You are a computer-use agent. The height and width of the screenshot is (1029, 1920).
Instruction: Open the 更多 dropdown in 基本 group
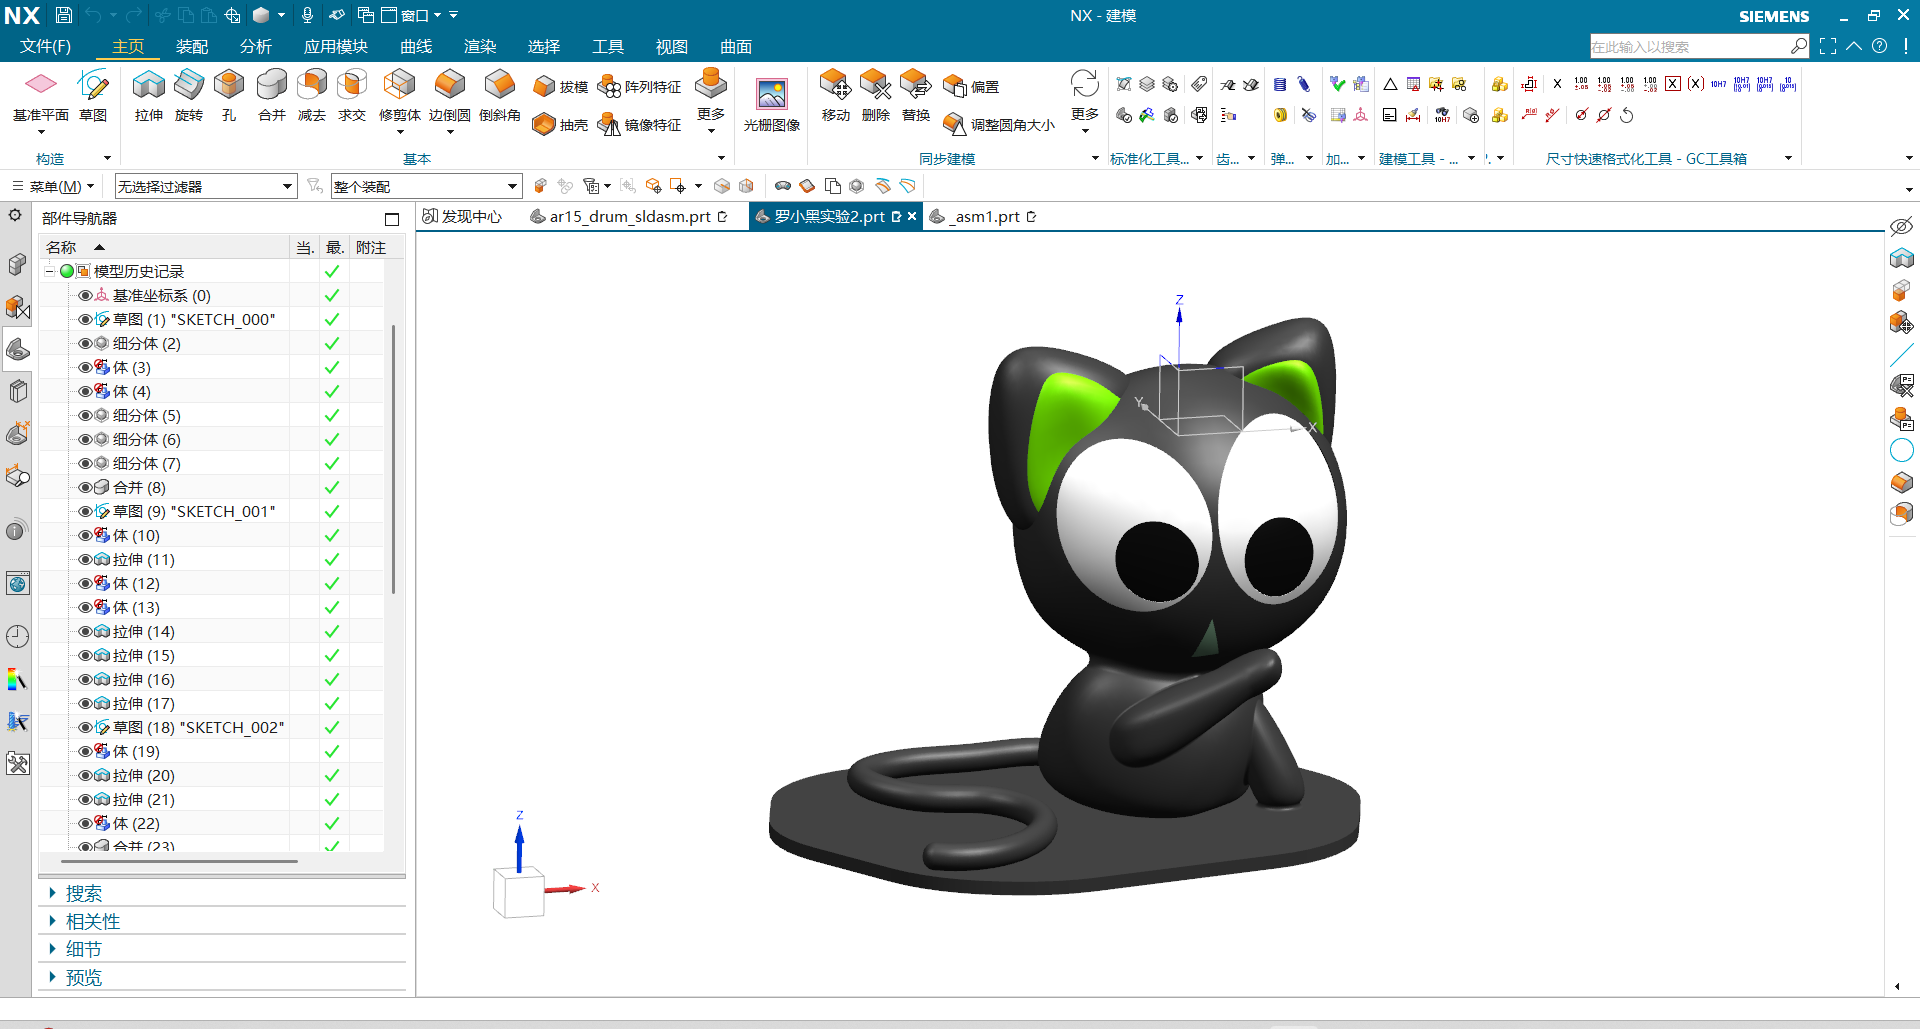(711, 100)
